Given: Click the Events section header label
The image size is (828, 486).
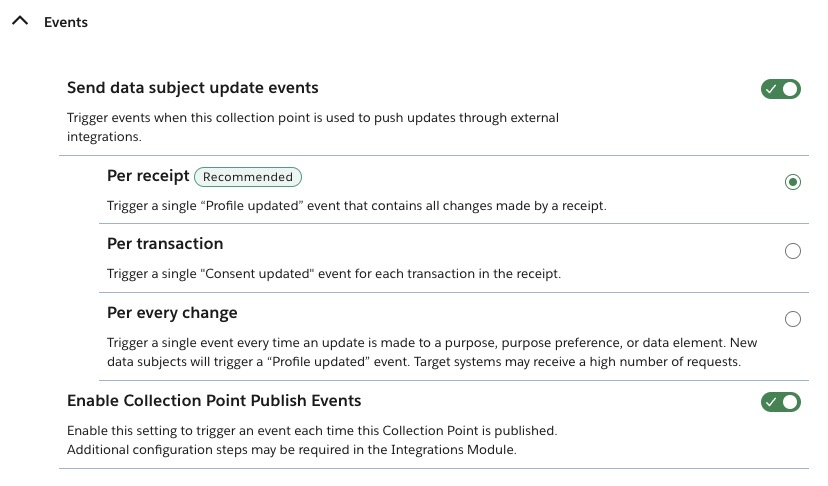Looking at the screenshot, I should click(x=66, y=22).
